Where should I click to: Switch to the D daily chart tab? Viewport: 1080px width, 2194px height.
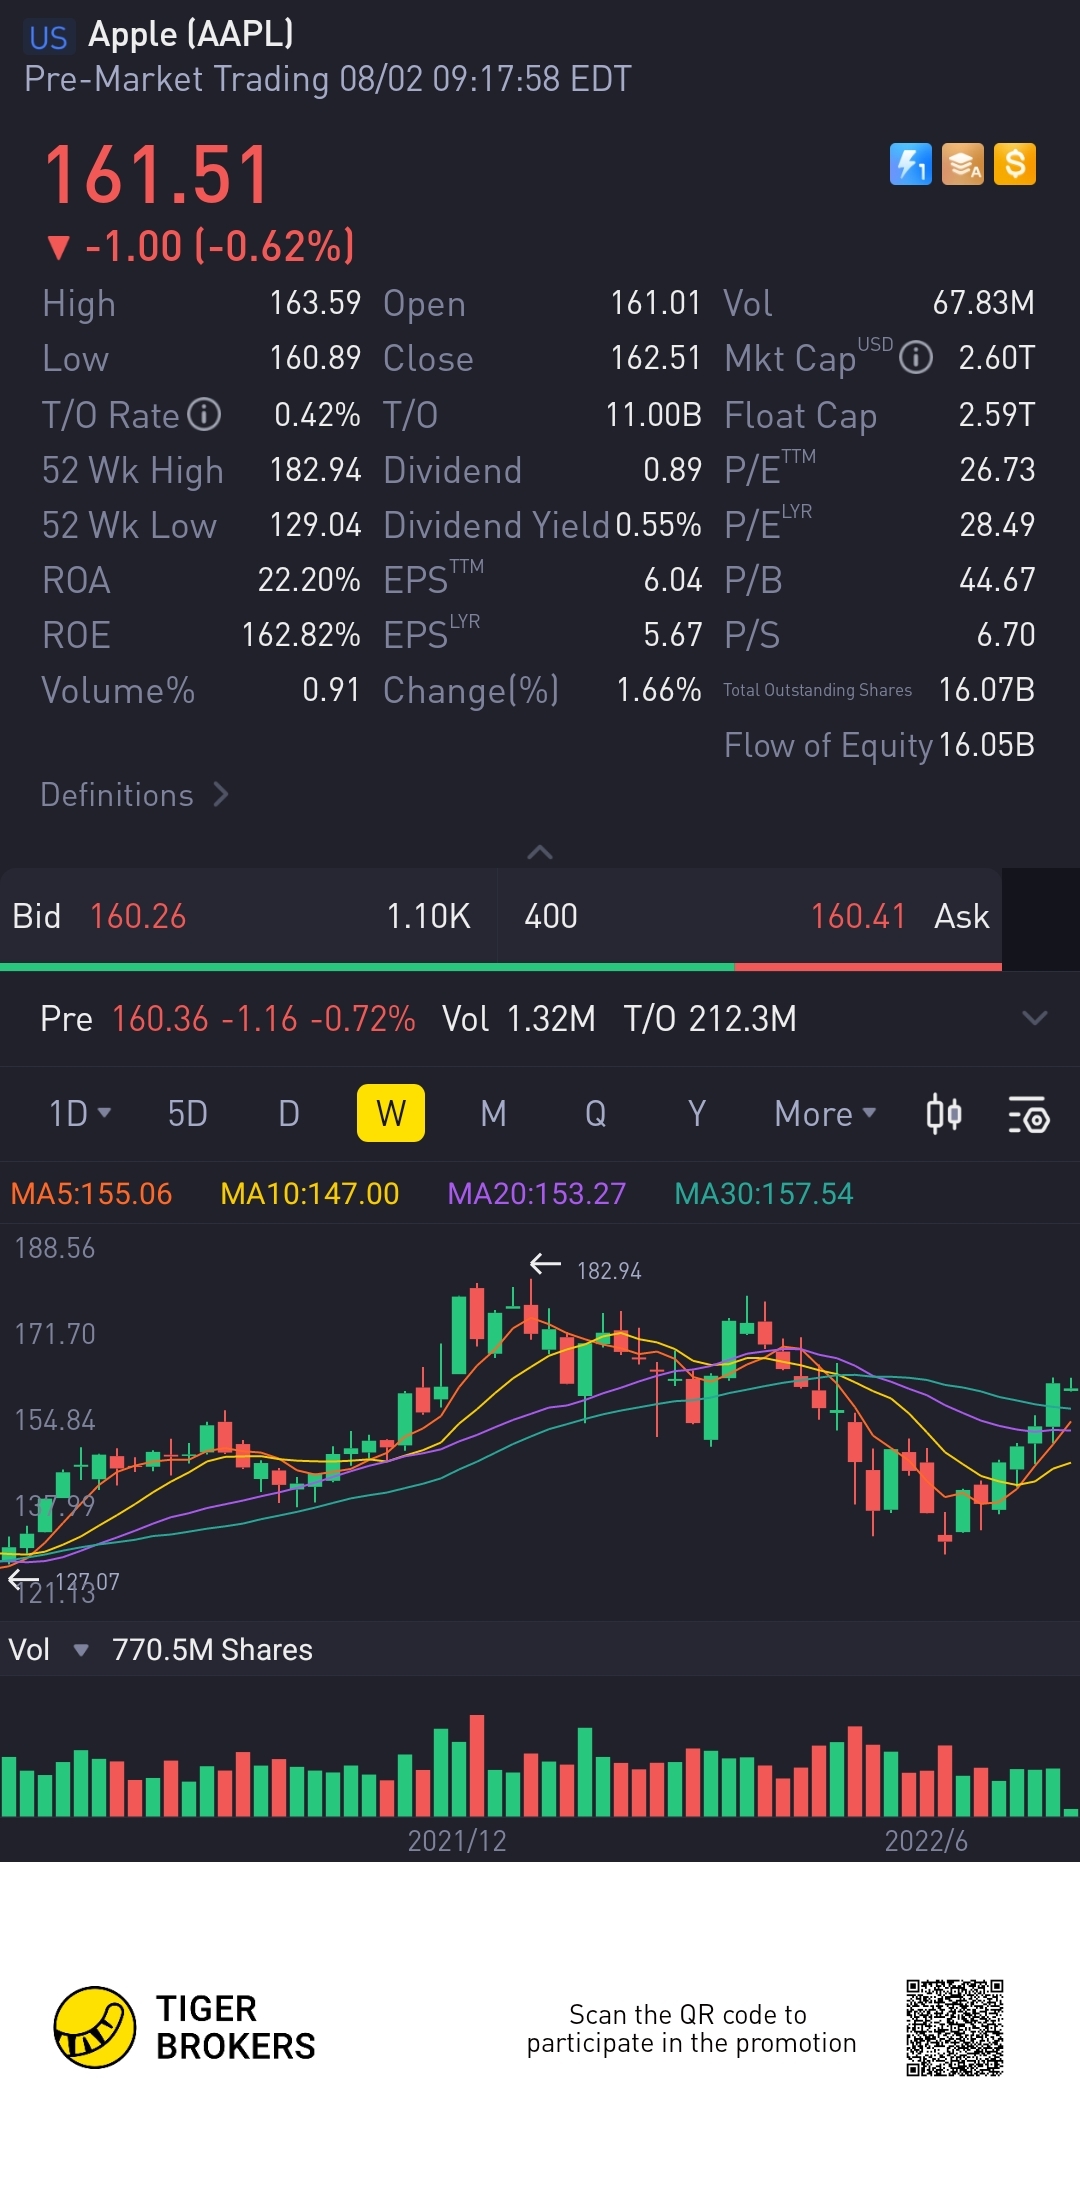(289, 1113)
